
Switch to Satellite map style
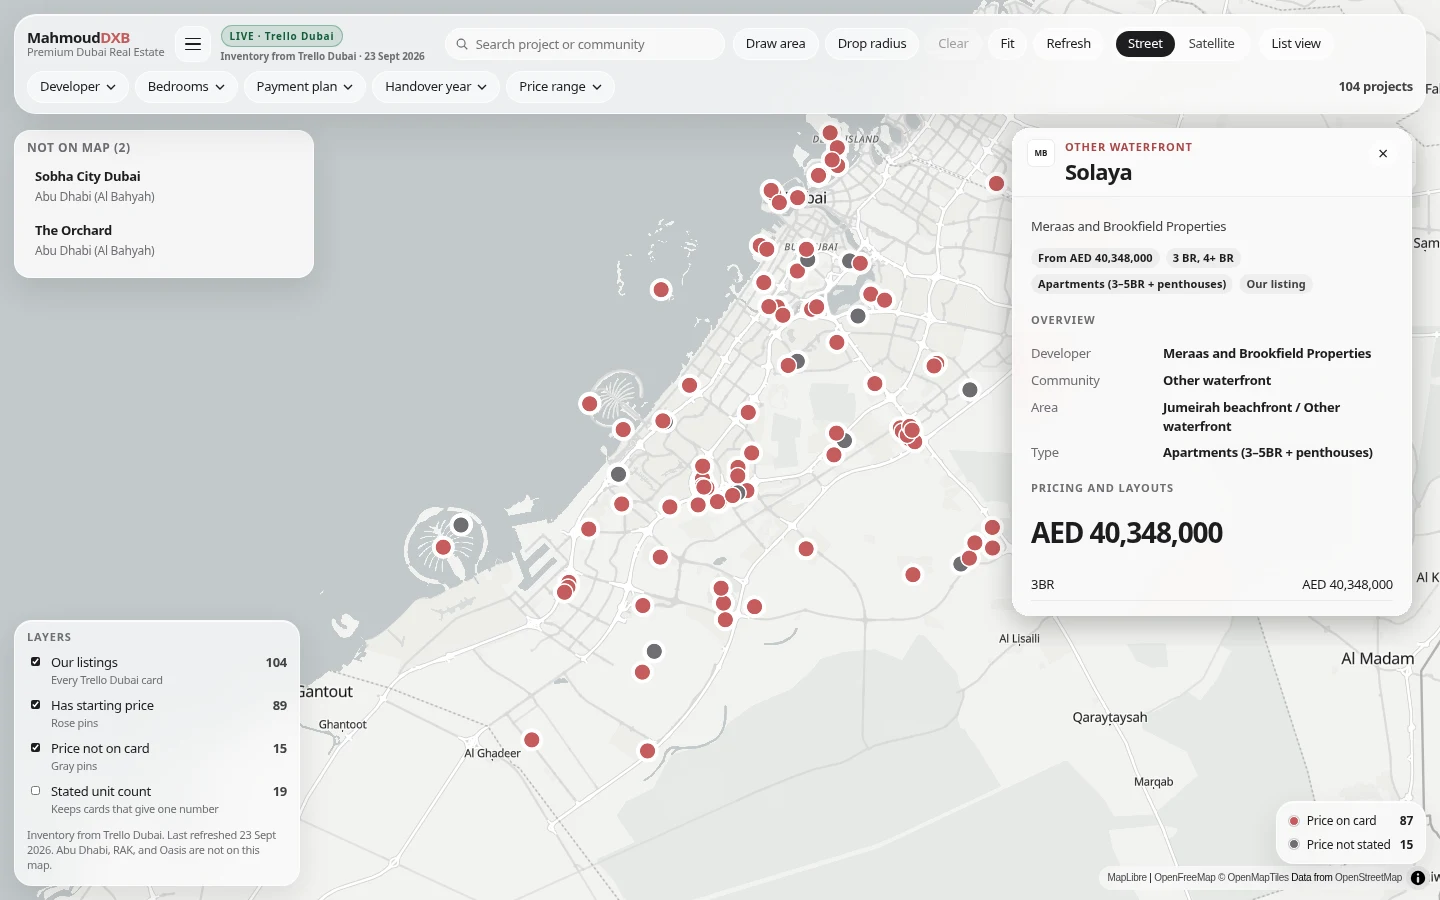coord(1211,44)
